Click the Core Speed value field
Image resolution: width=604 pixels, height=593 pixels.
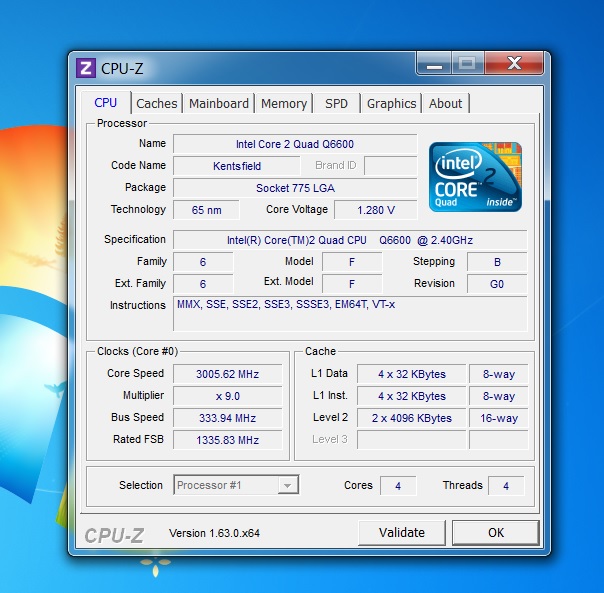(x=228, y=374)
